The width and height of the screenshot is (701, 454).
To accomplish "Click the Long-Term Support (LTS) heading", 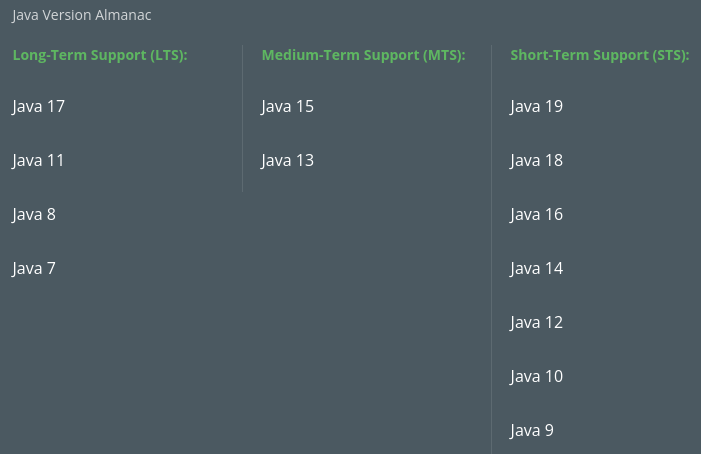I will 100,55.
